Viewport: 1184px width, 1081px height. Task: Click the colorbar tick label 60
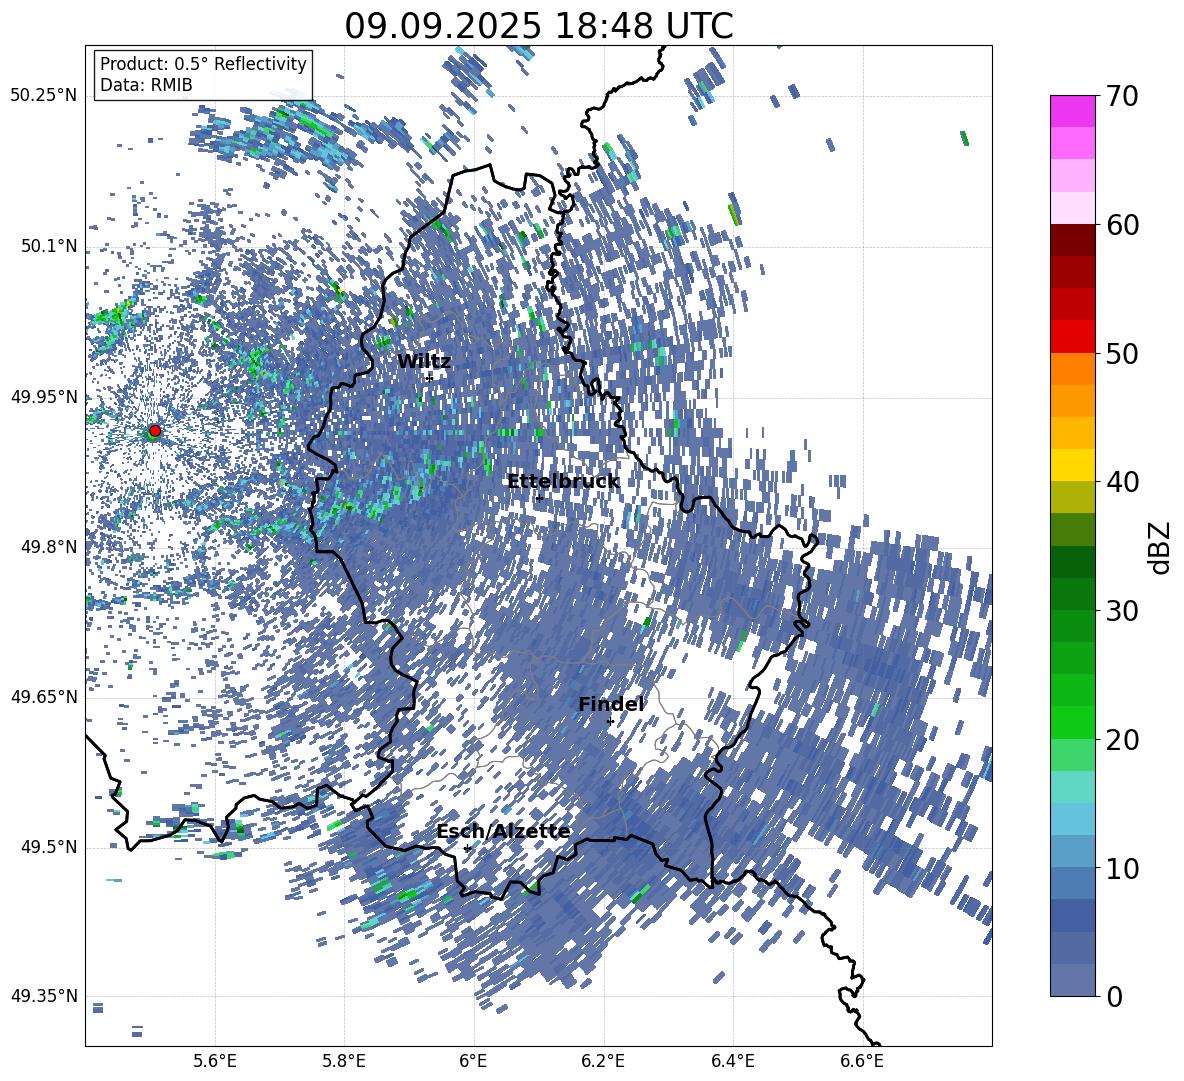tap(1122, 225)
